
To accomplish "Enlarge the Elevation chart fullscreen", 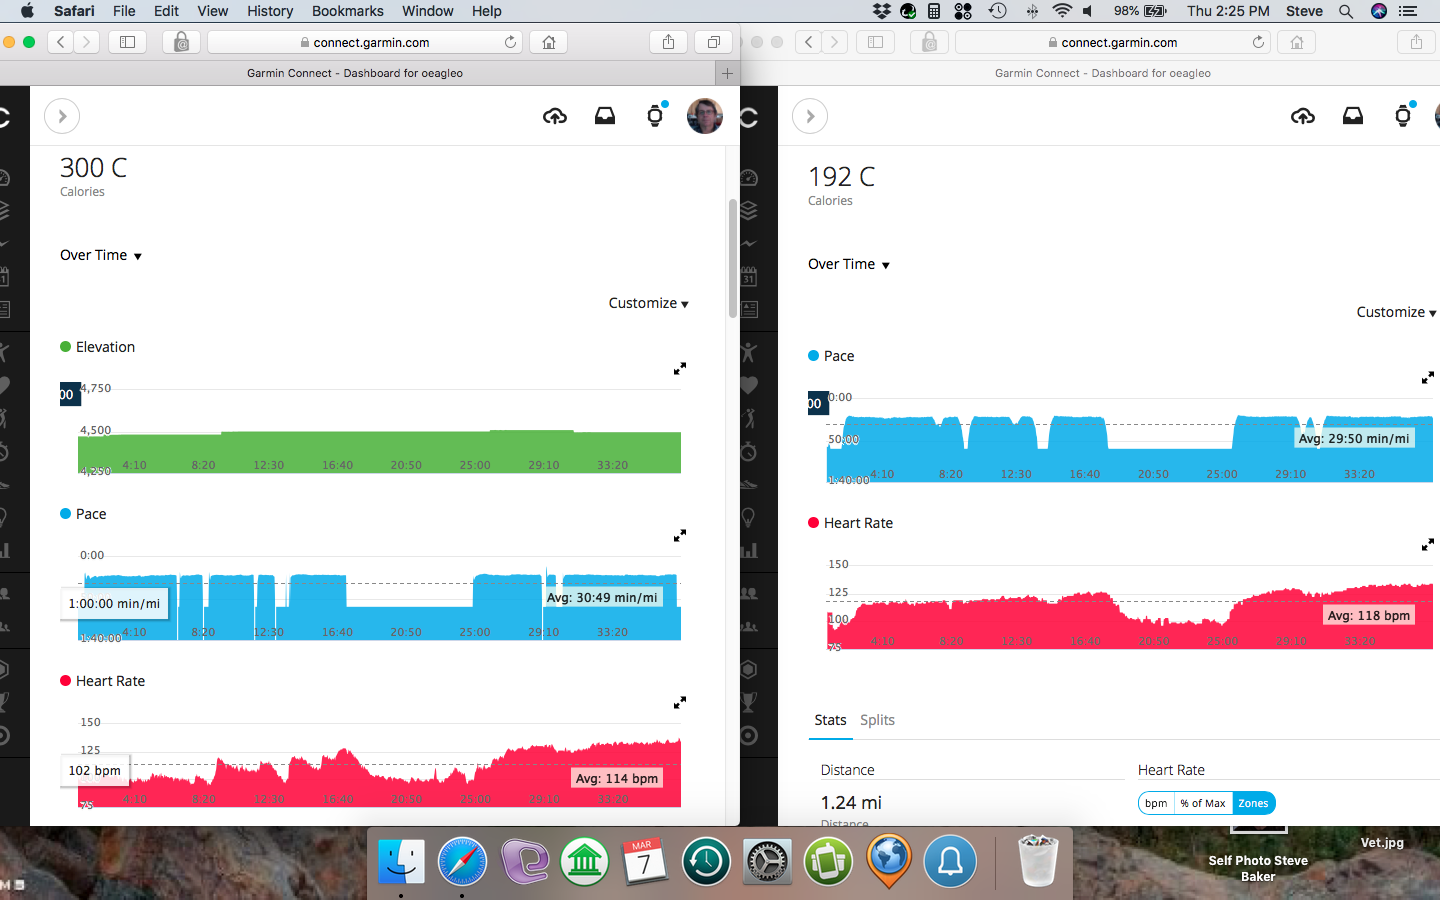I will [680, 369].
